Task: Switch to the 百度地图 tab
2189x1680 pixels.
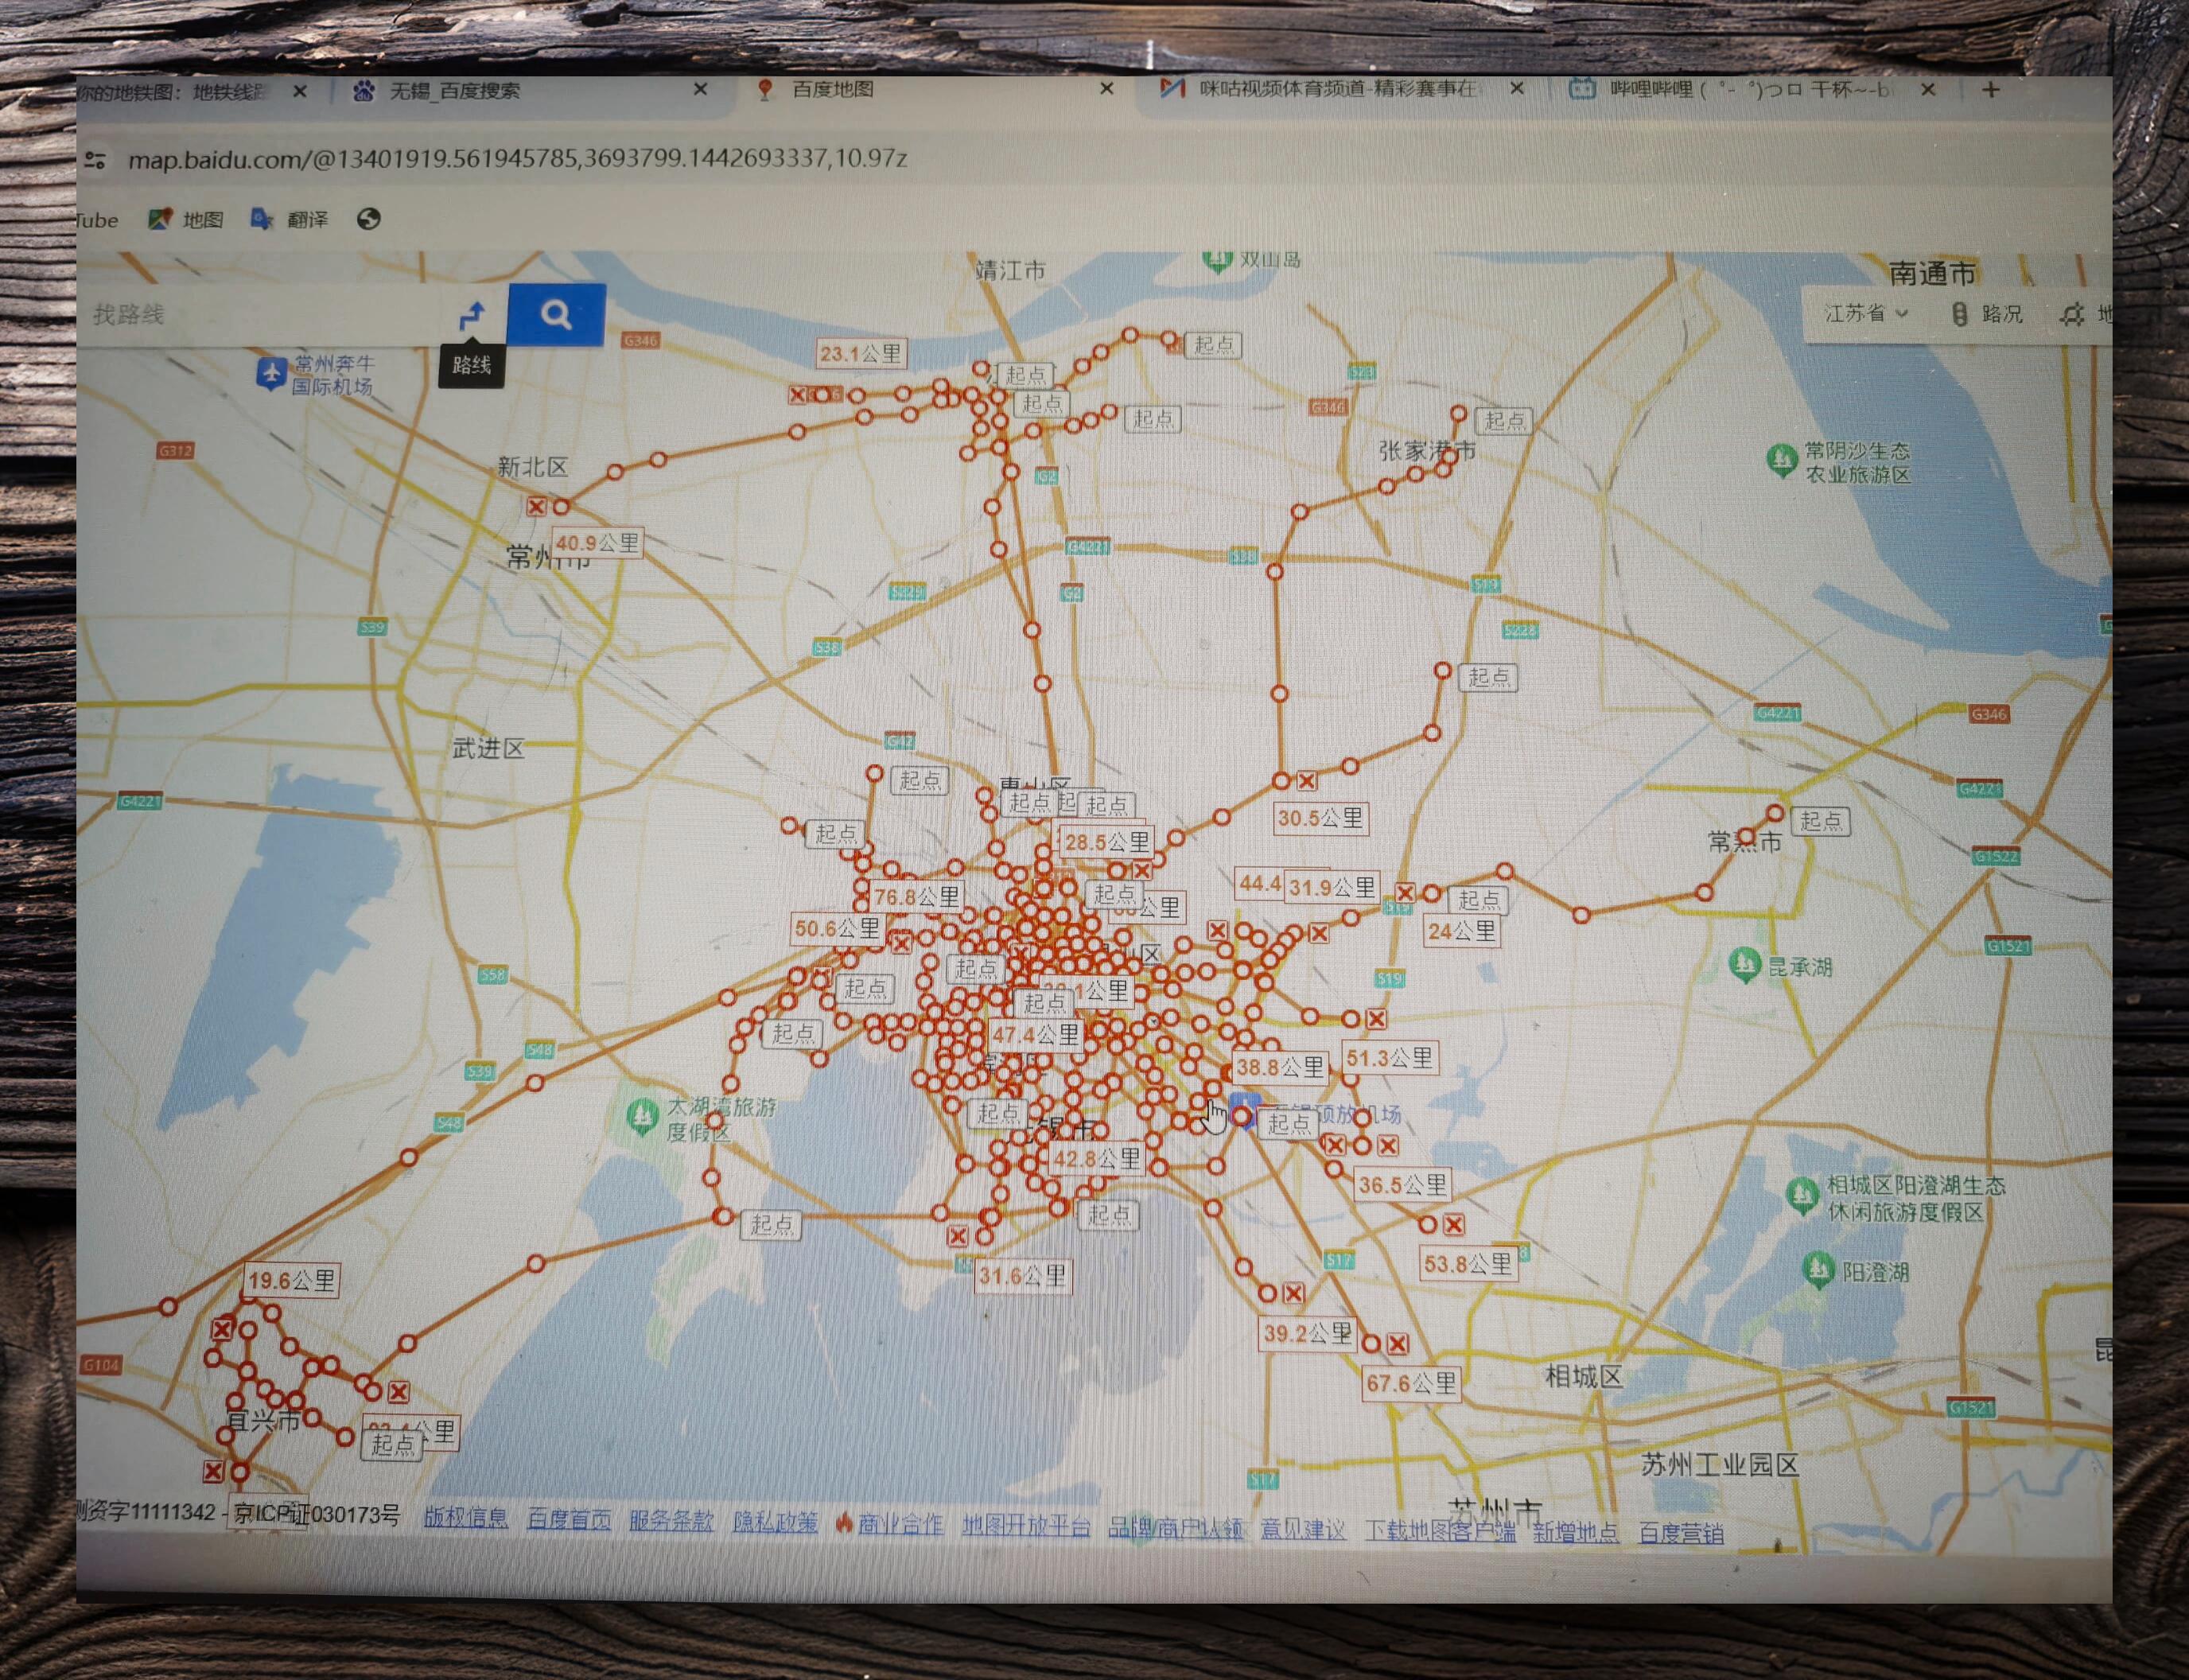Action: tap(935, 90)
